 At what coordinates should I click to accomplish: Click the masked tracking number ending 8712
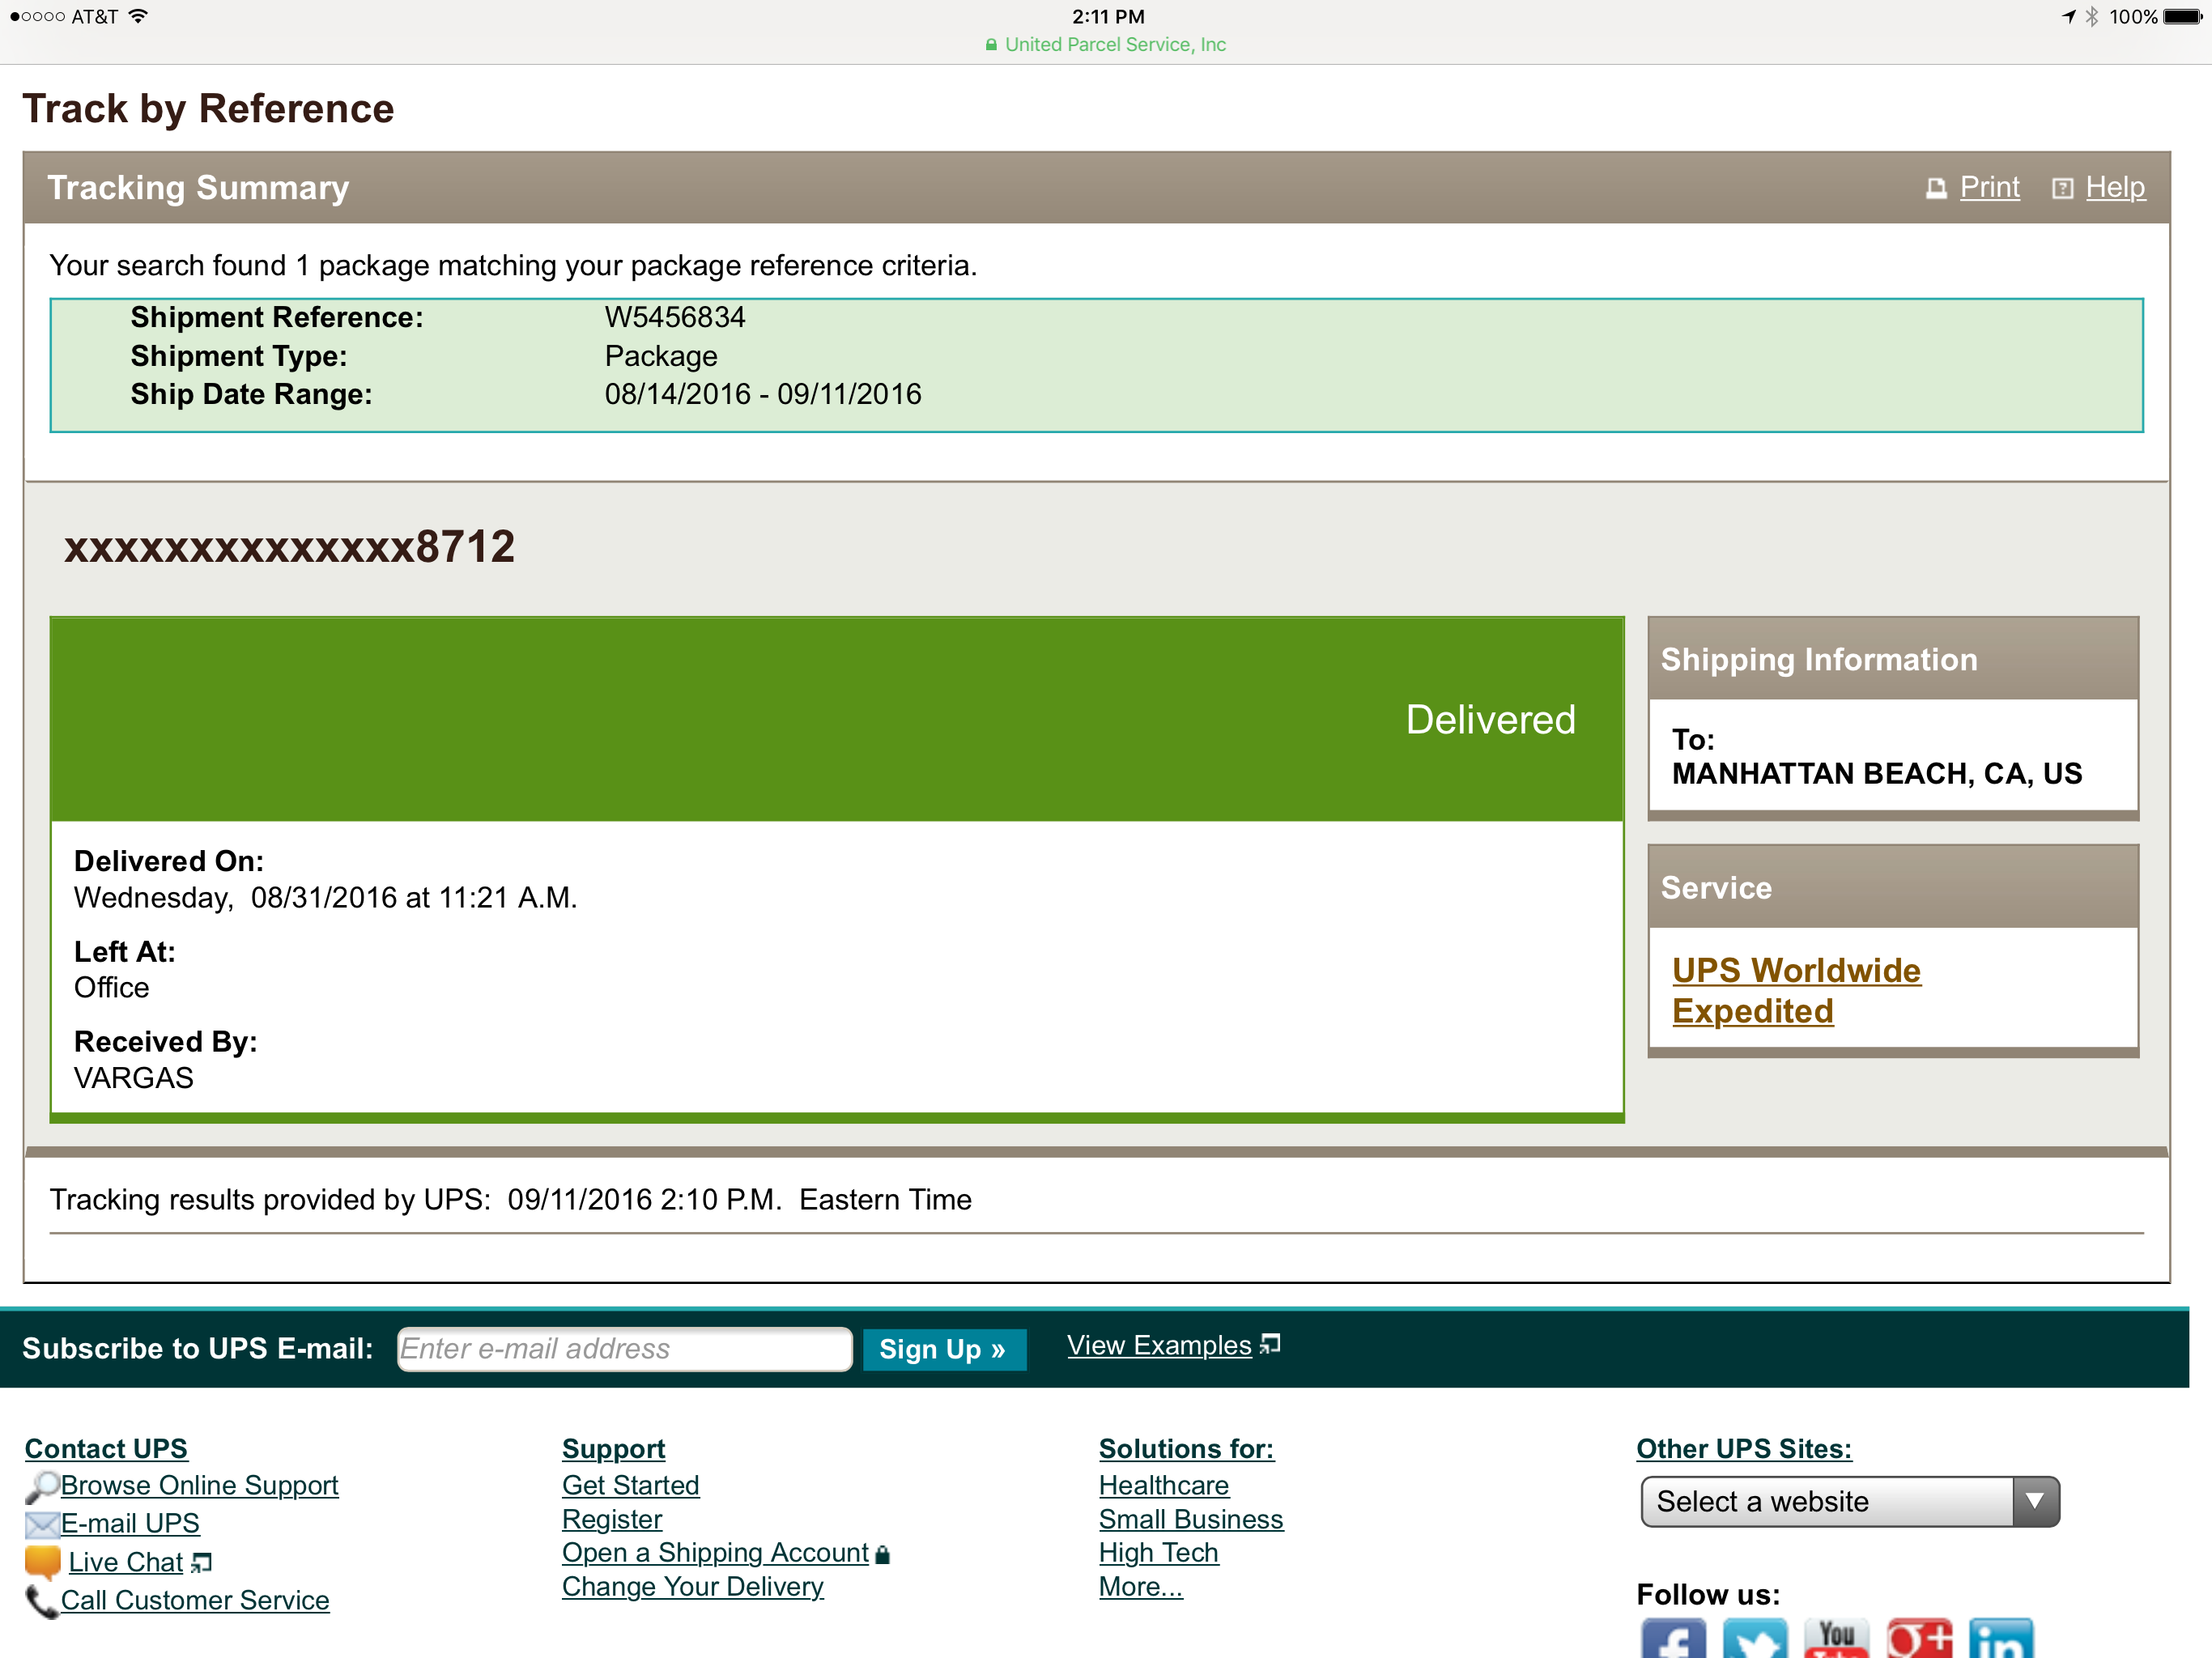tap(289, 547)
